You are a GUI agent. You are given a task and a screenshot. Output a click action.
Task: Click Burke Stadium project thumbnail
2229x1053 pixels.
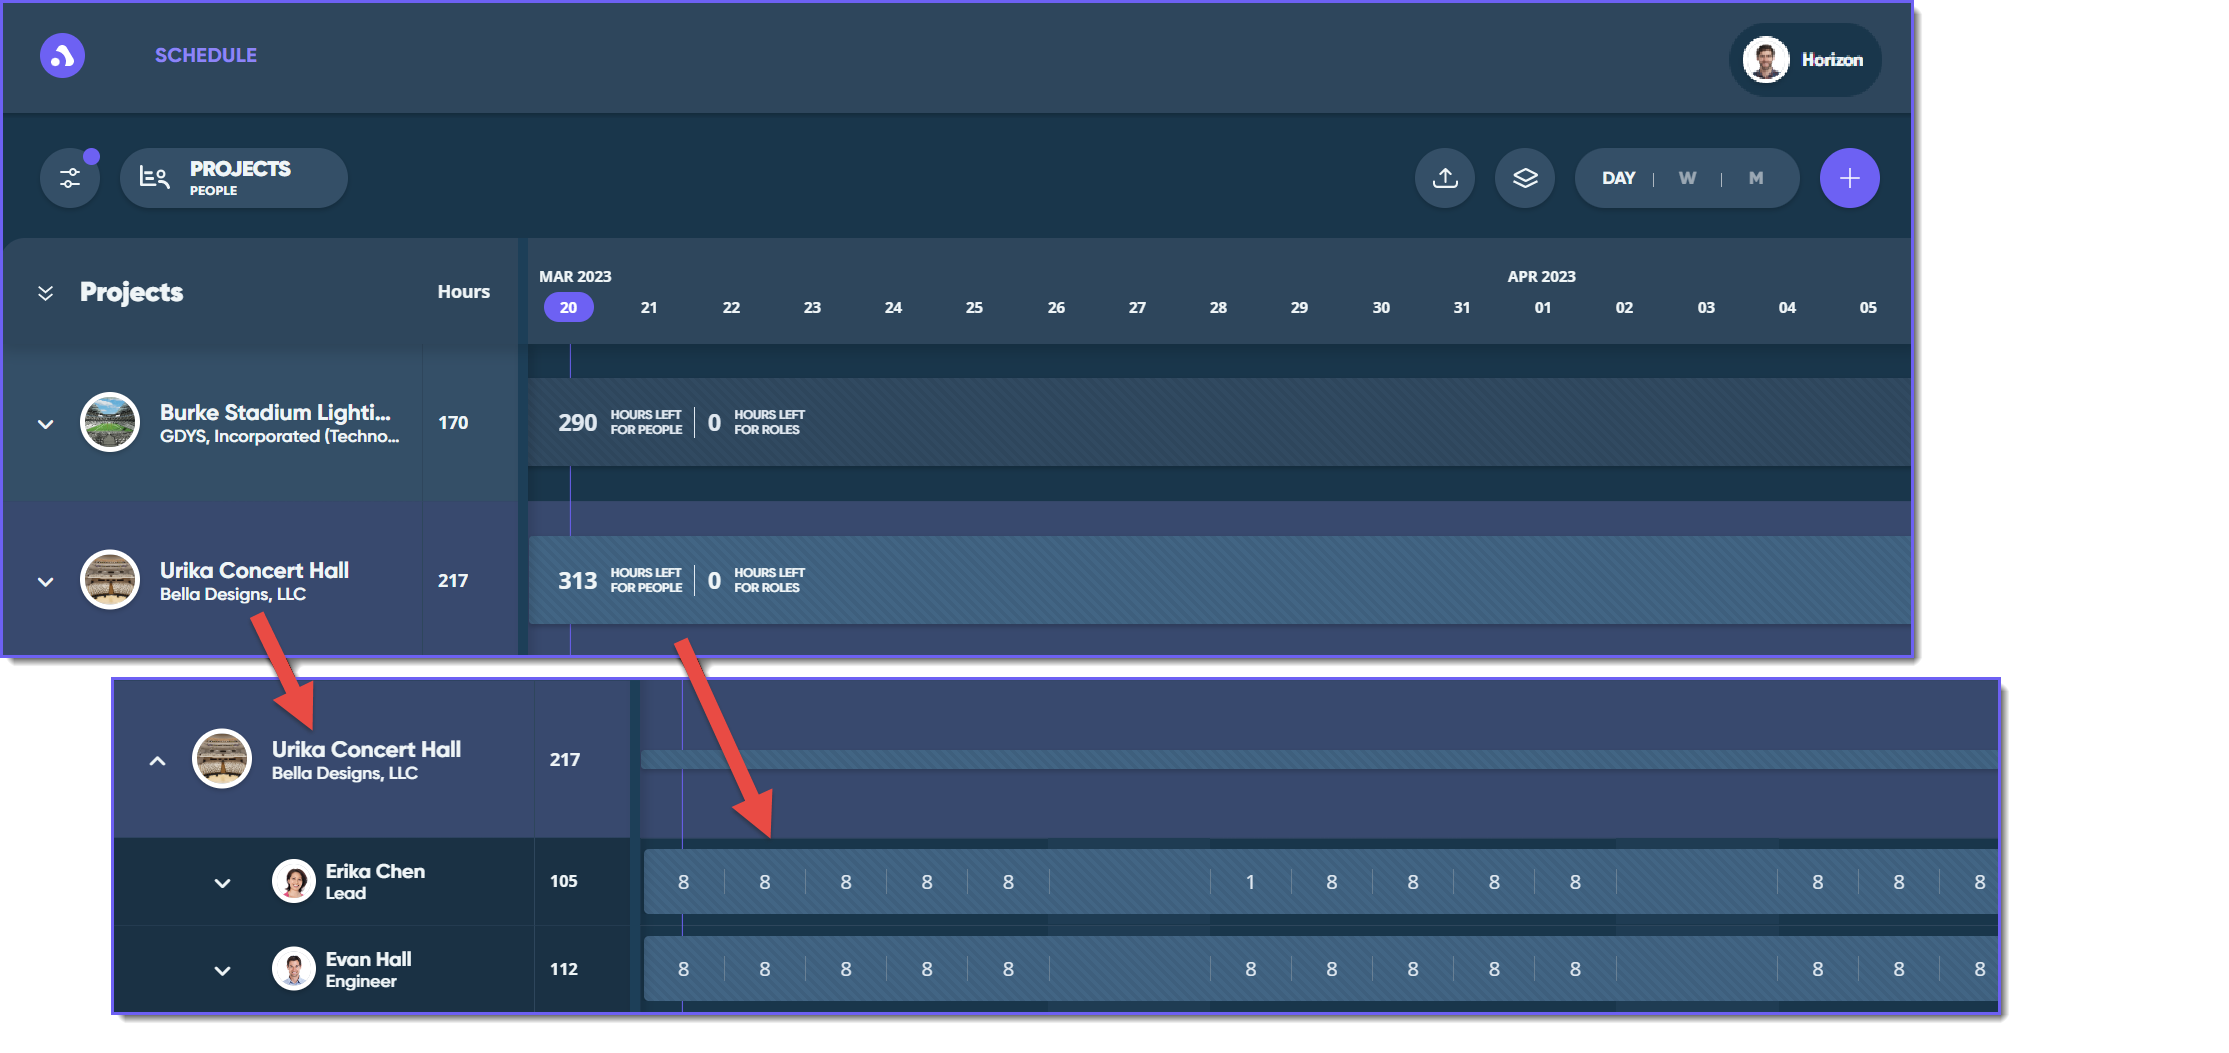coord(110,422)
